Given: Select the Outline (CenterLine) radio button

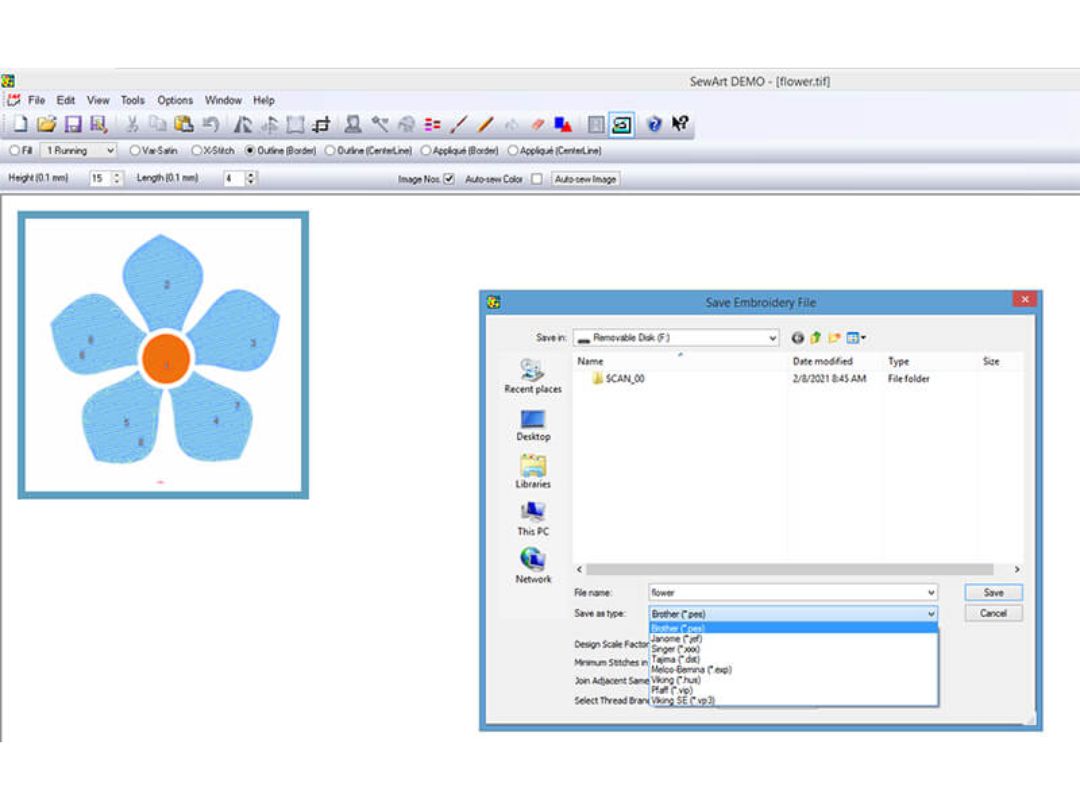Looking at the screenshot, I should click(x=330, y=150).
